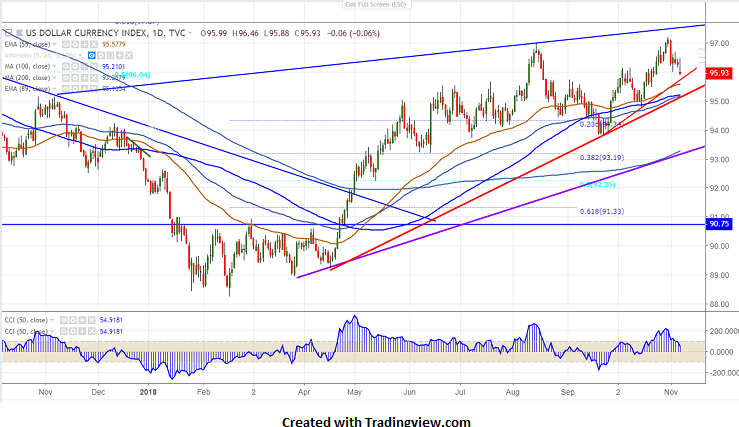Image resolution: width=739 pixels, height=427 pixels.
Task: Open settings for Ichimoku indicator
Action: pos(101,56)
